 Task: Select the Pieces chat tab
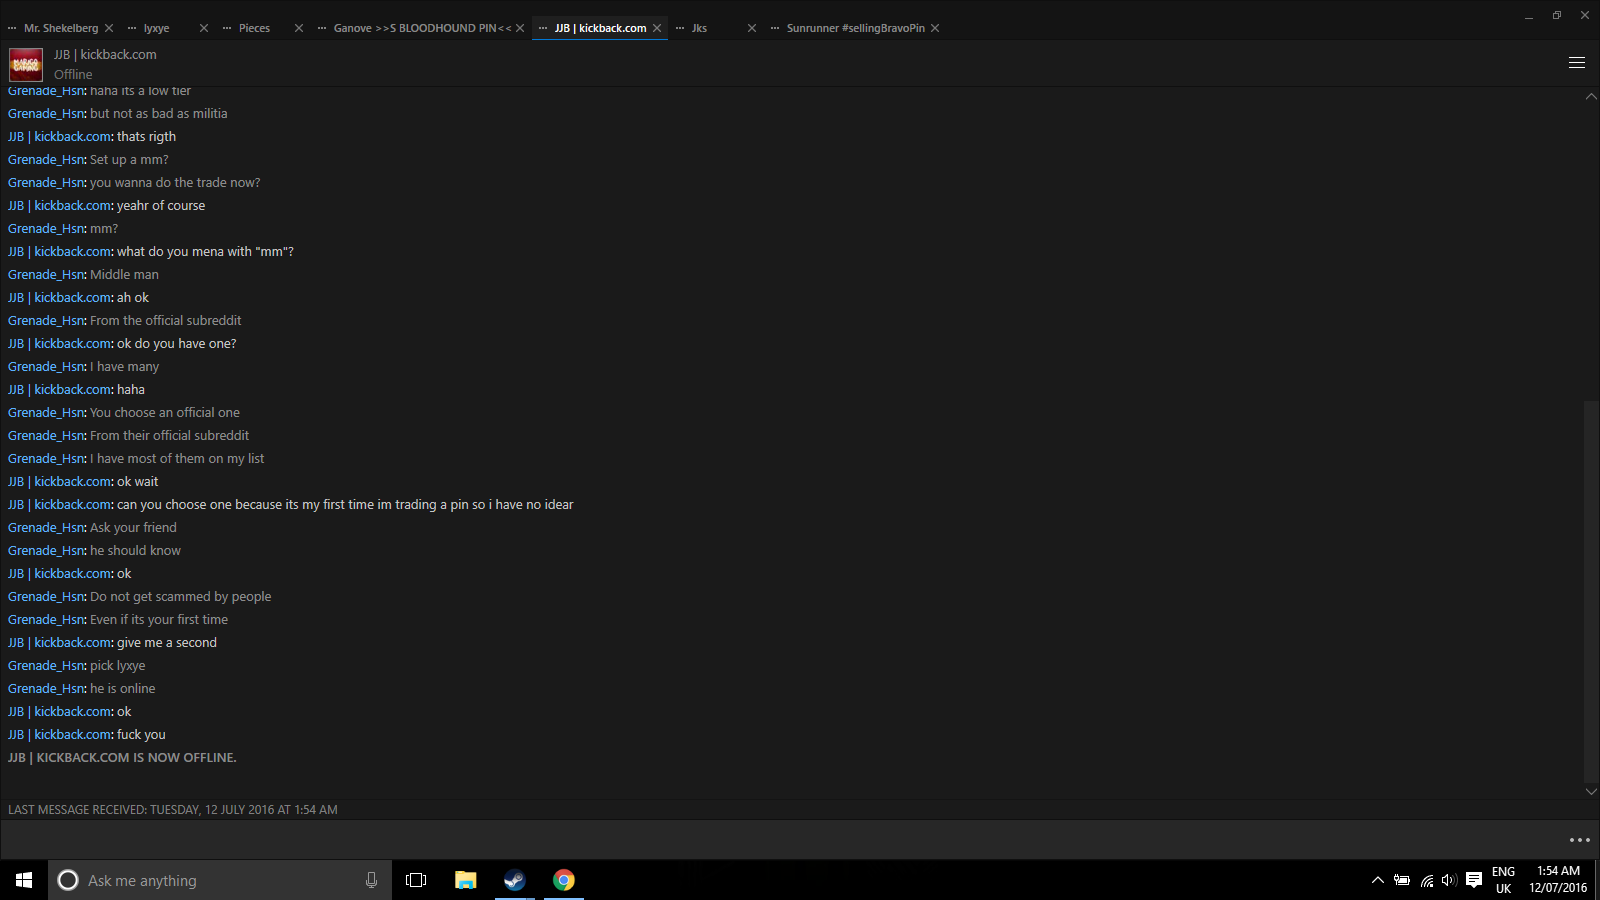point(254,28)
